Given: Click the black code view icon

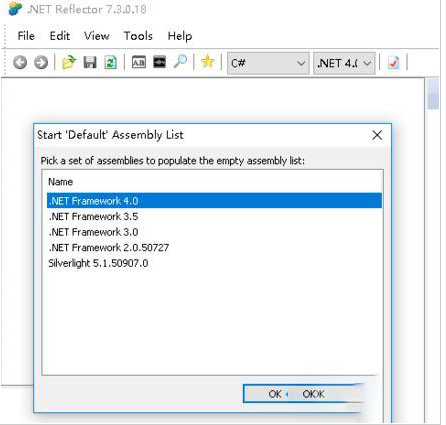Looking at the screenshot, I should coord(159,62).
